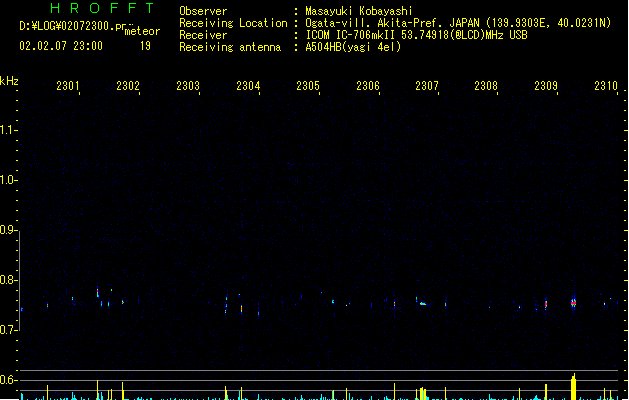The image size is (629, 400).
Task: Click the 0.7 kHz frequency label
Action: [8, 330]
